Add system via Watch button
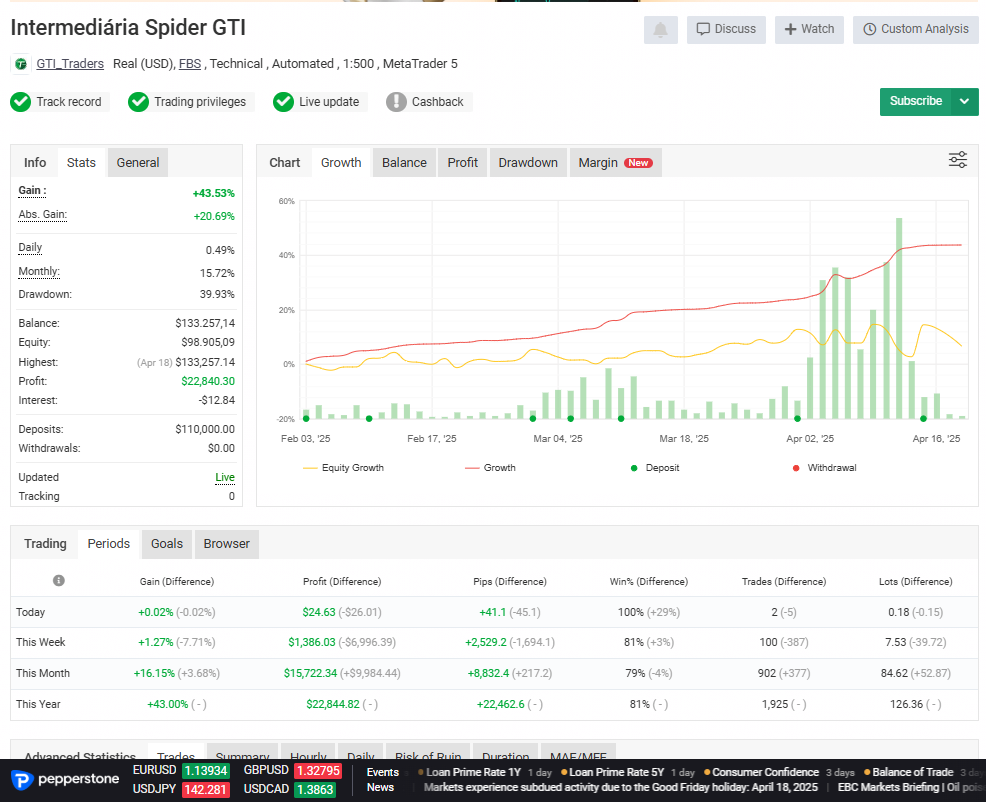 [809, 30]
